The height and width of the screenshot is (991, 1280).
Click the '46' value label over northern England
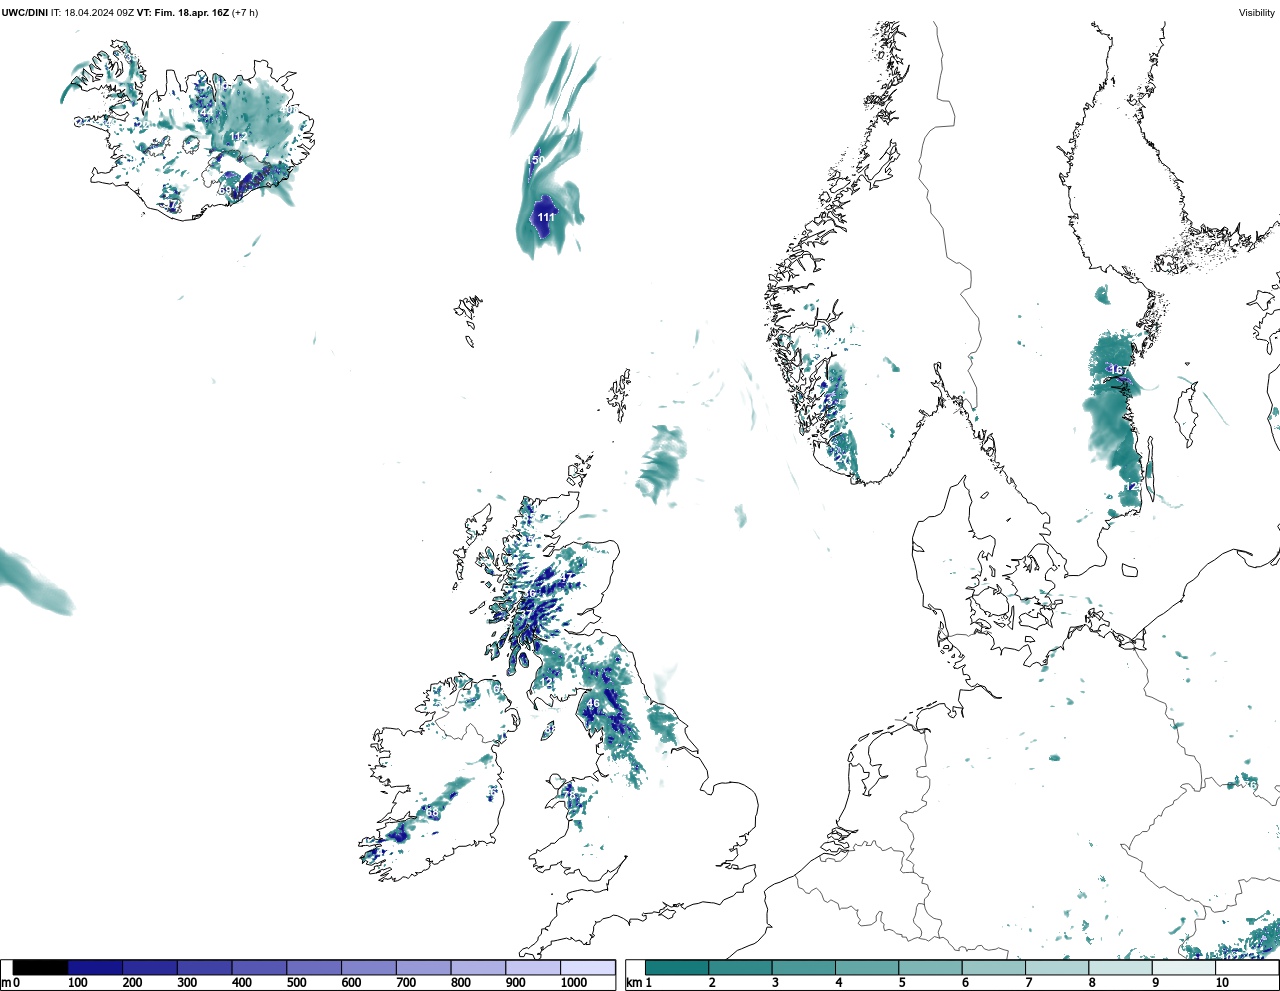(x=593, y=703)
